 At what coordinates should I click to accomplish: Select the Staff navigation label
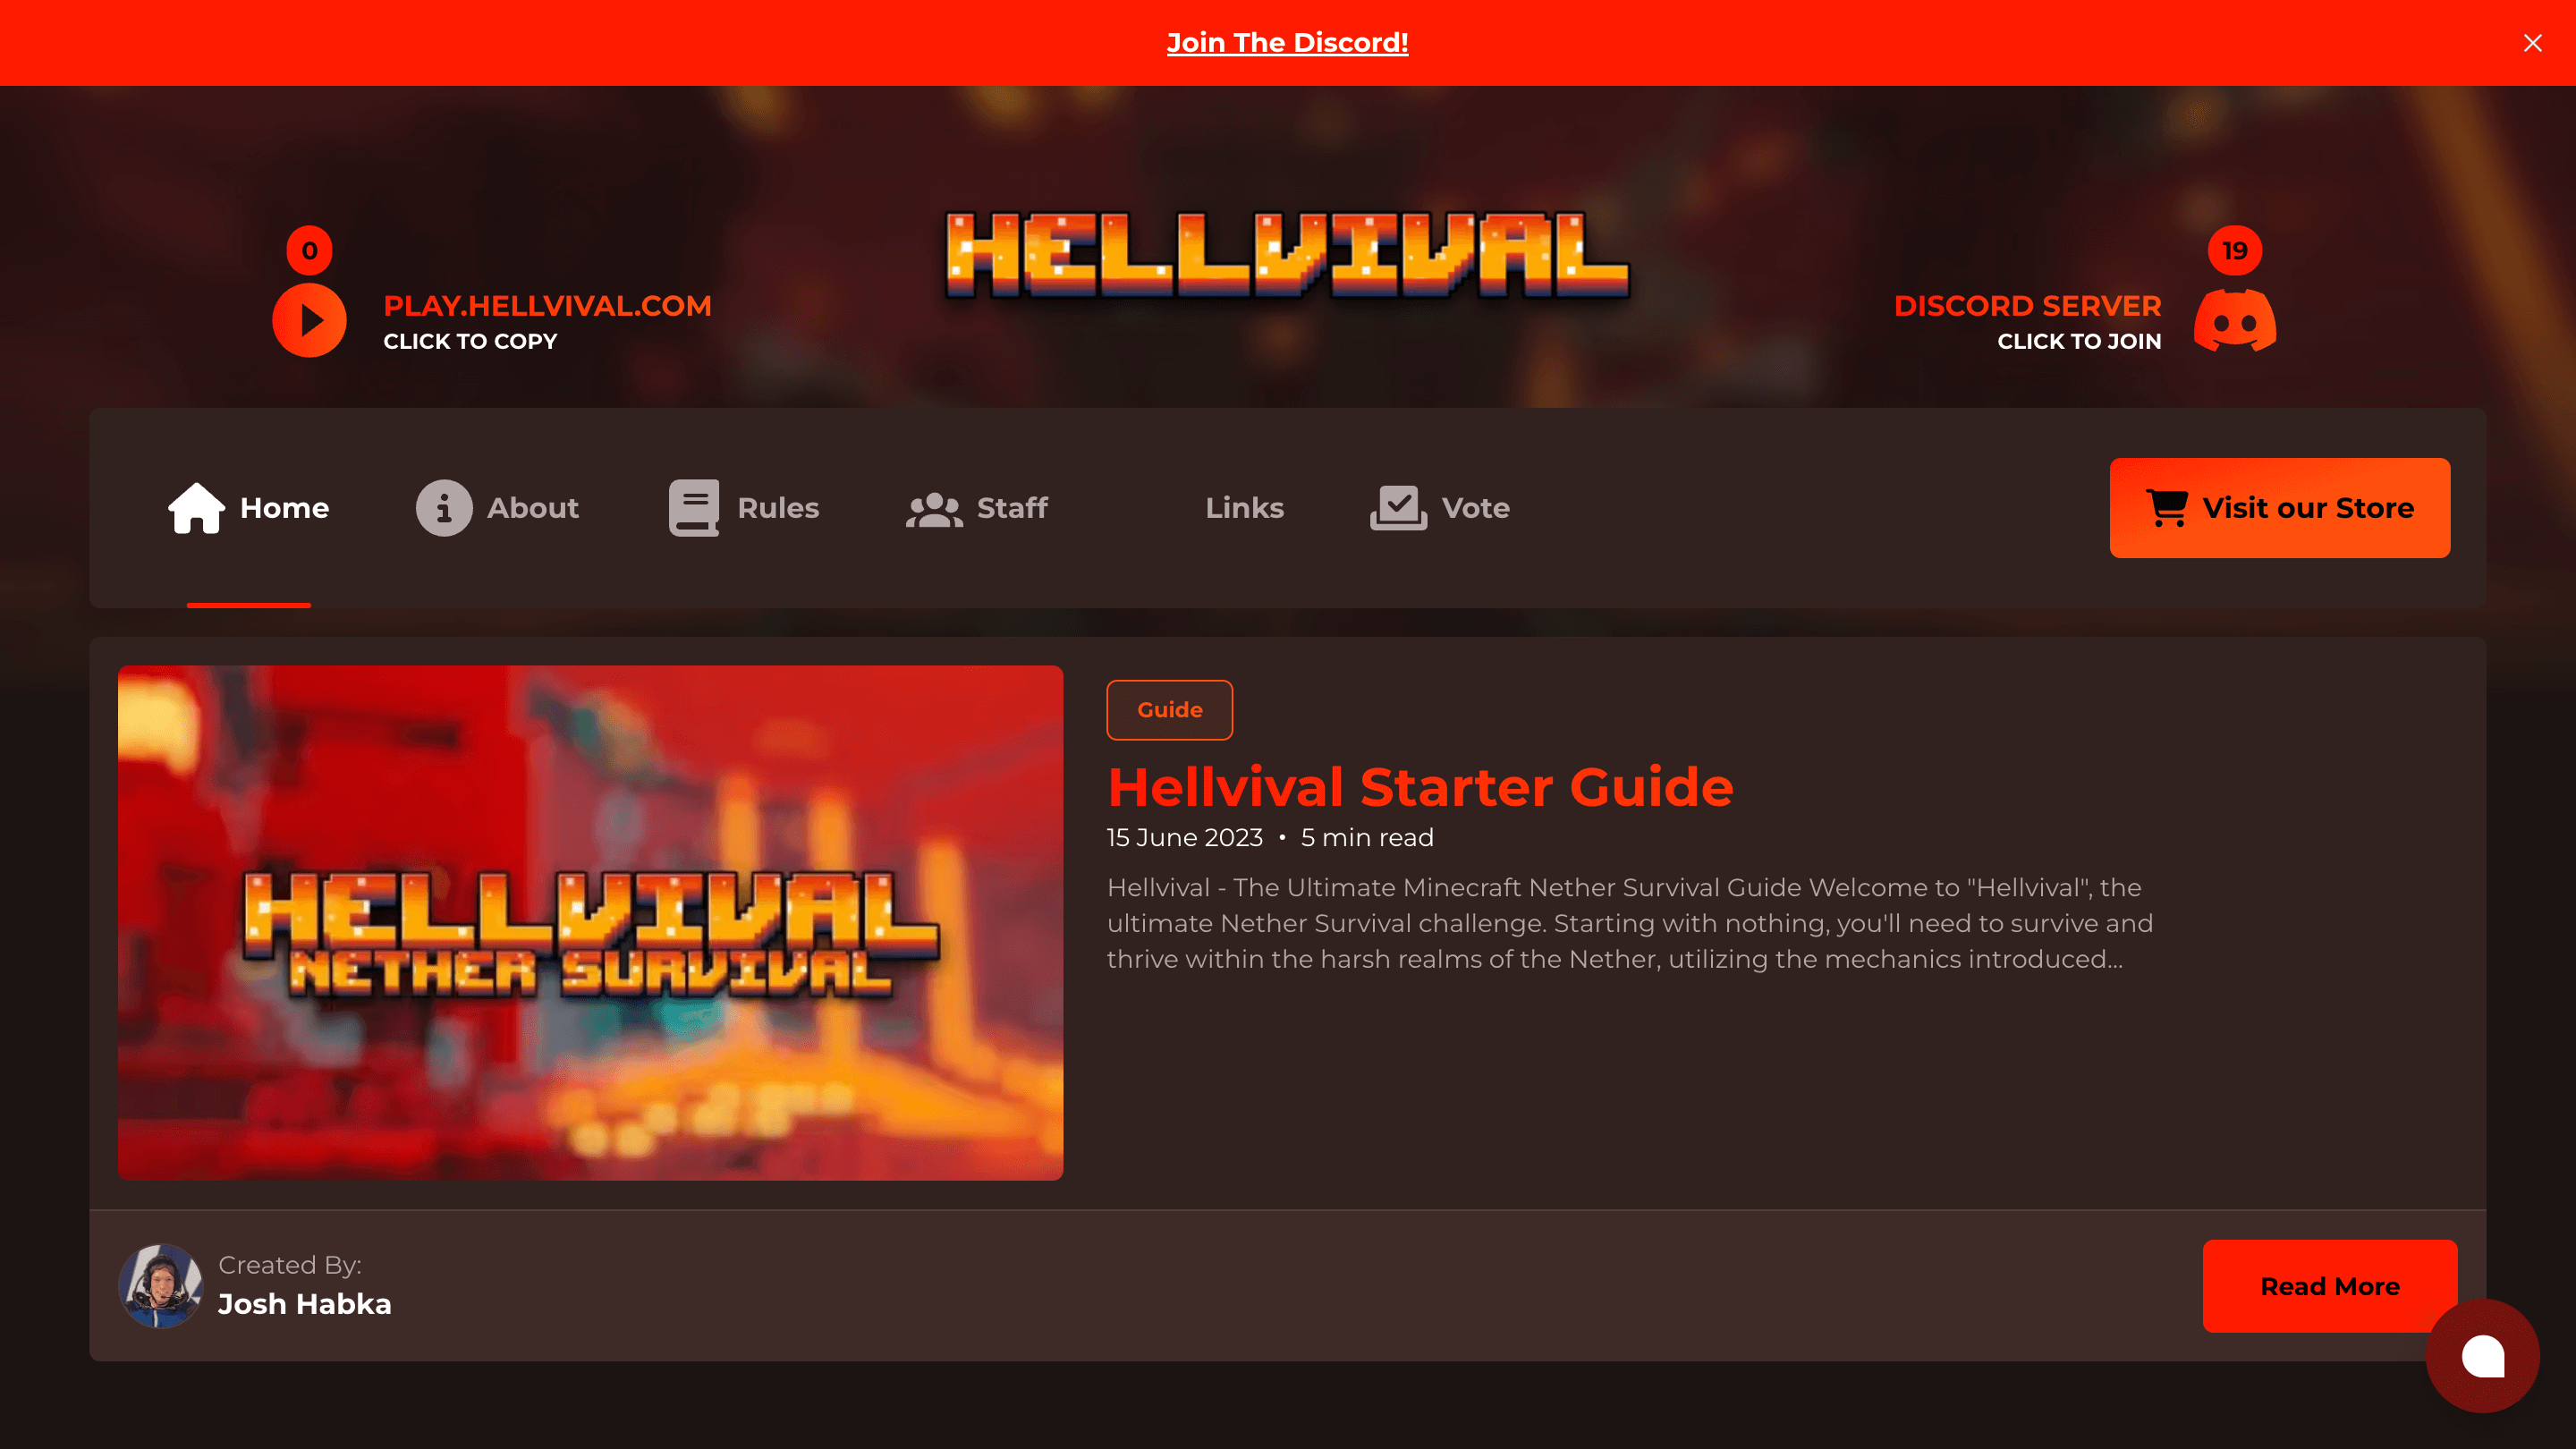pos(1012,508)
